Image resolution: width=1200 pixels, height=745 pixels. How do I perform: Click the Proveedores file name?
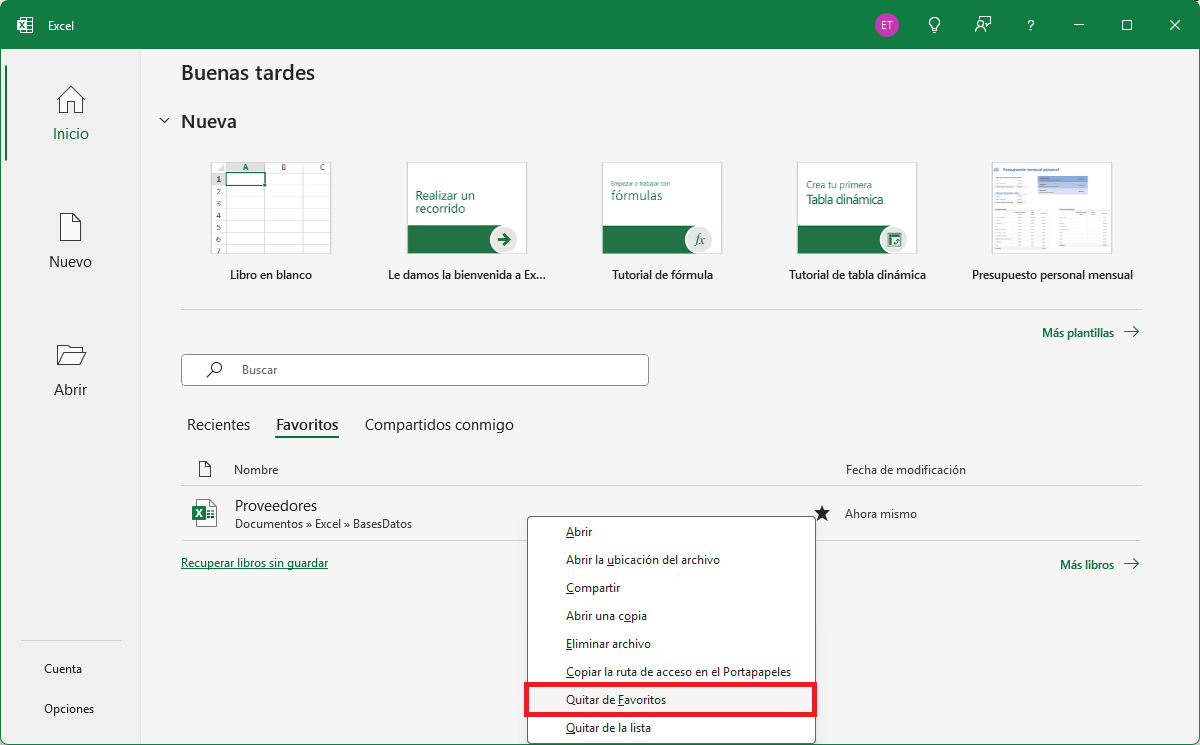click(276, 506)
